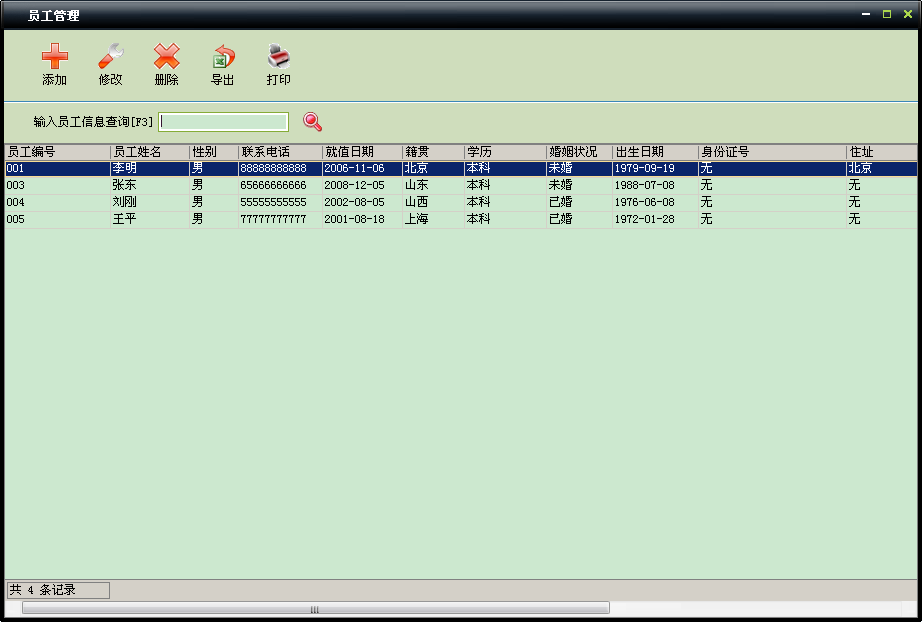The width and height of the screenshot is (922, 622).
Task: Select employee row 001
Action: coord(461,168)
